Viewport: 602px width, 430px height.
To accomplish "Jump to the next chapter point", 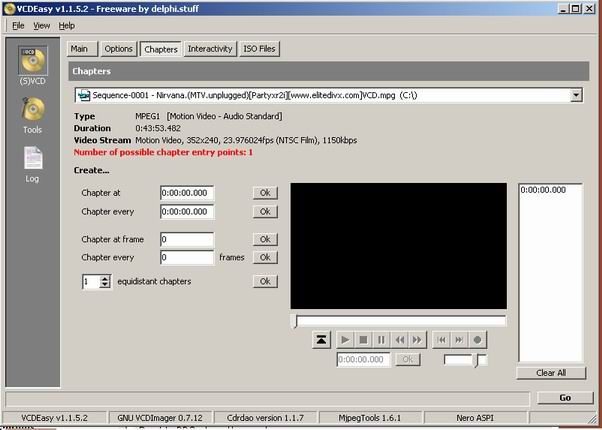I will pos(459,340).
